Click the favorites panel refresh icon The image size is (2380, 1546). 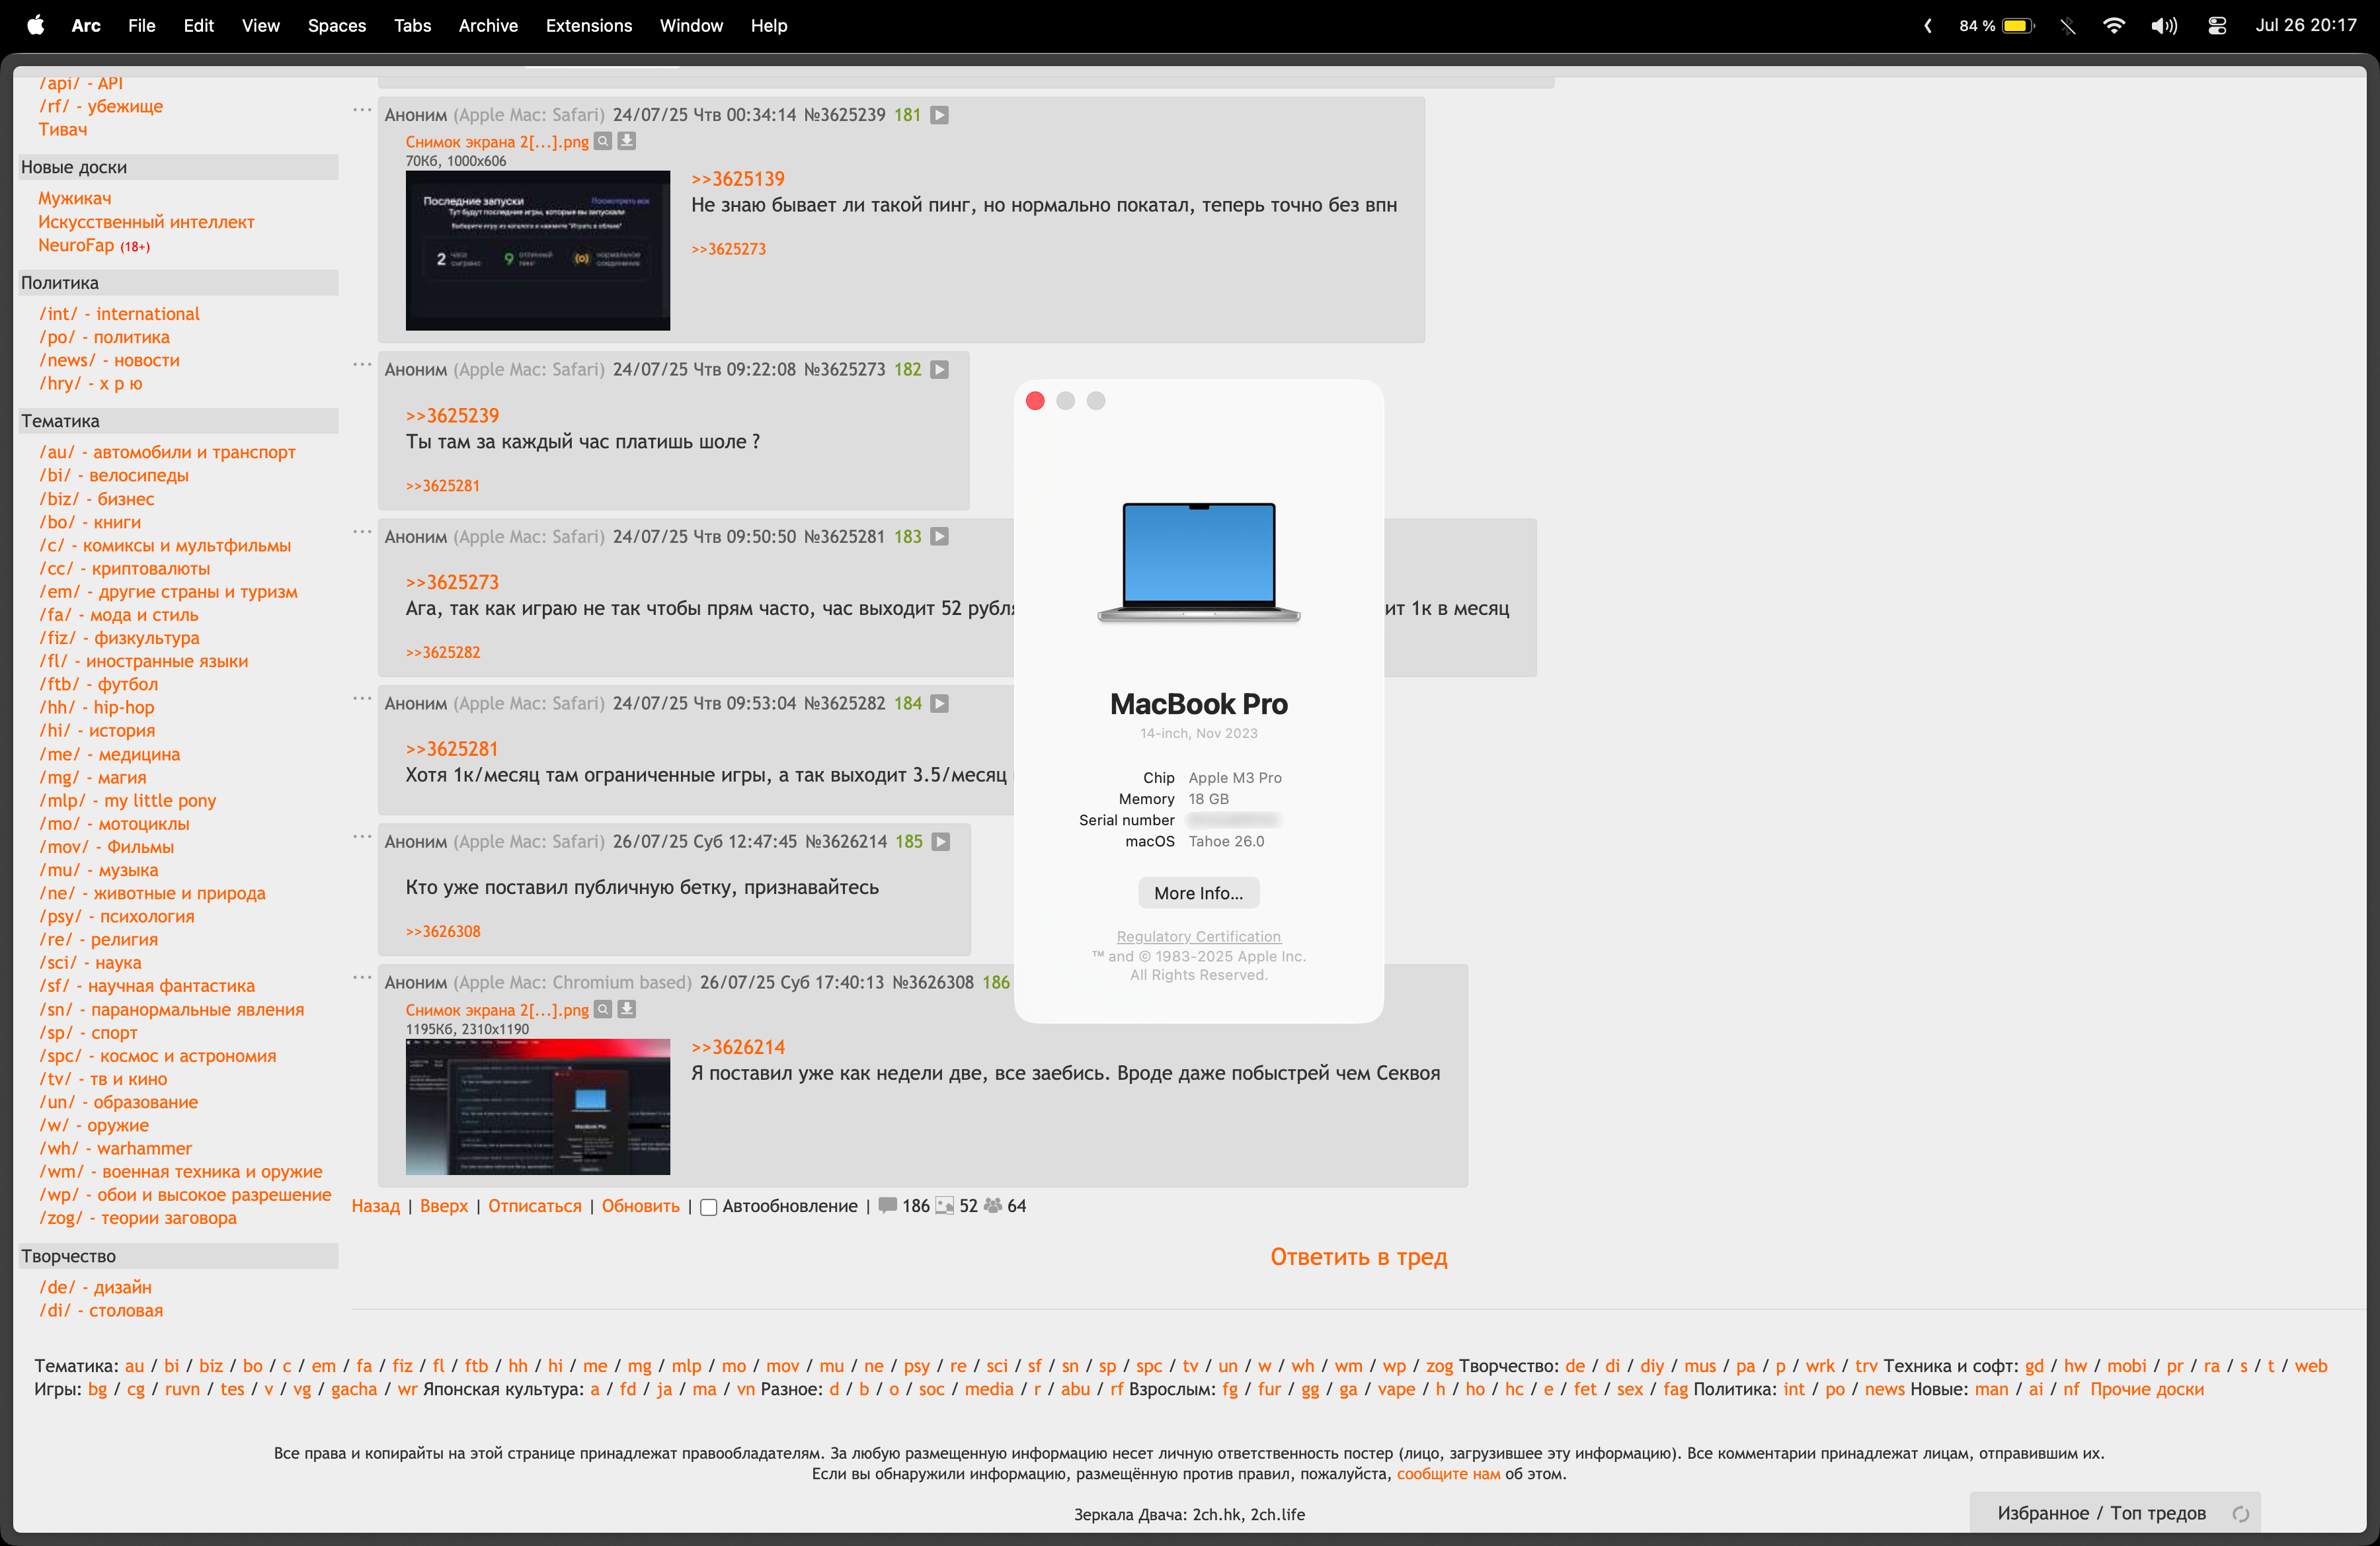2241,1514
